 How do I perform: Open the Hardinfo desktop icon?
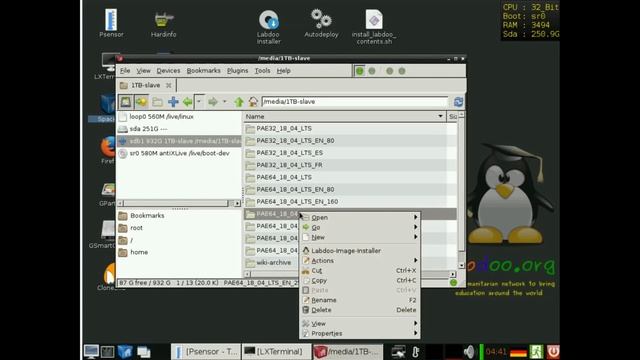164,24
